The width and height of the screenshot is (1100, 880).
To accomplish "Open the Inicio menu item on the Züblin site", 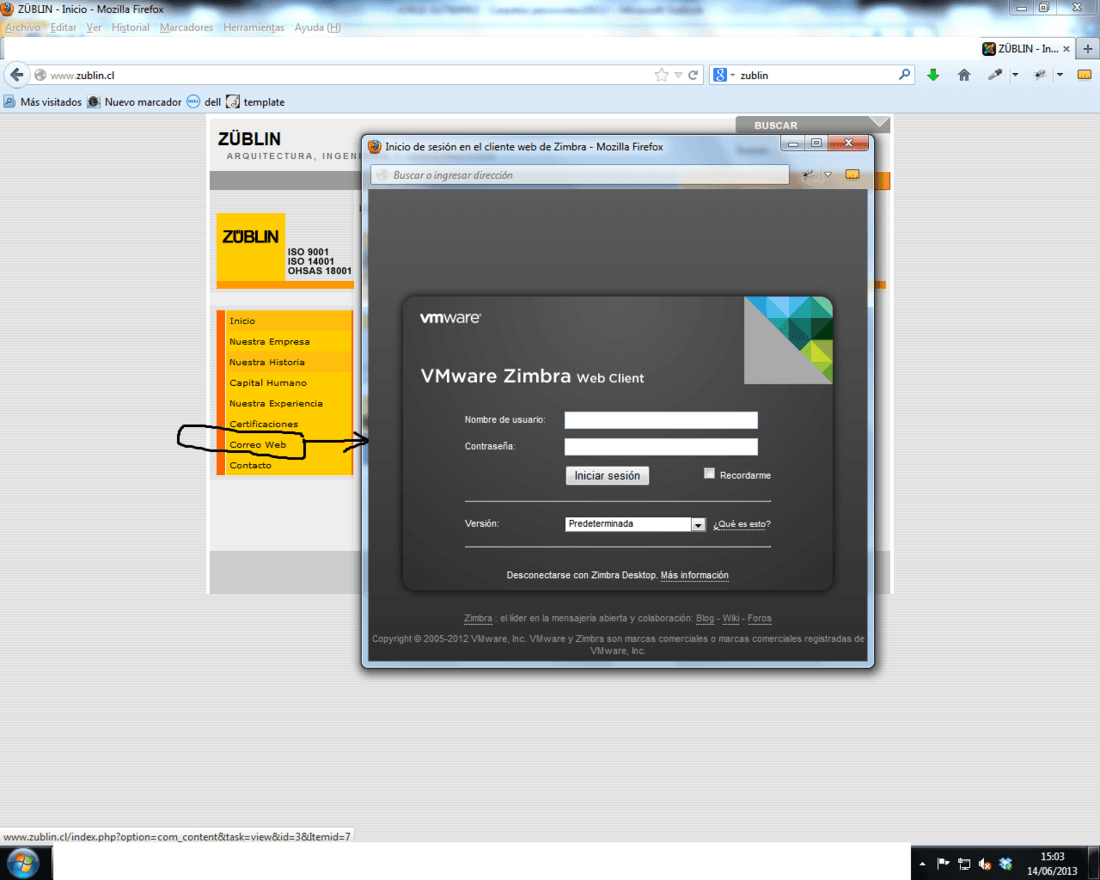I will coord(242,321).
